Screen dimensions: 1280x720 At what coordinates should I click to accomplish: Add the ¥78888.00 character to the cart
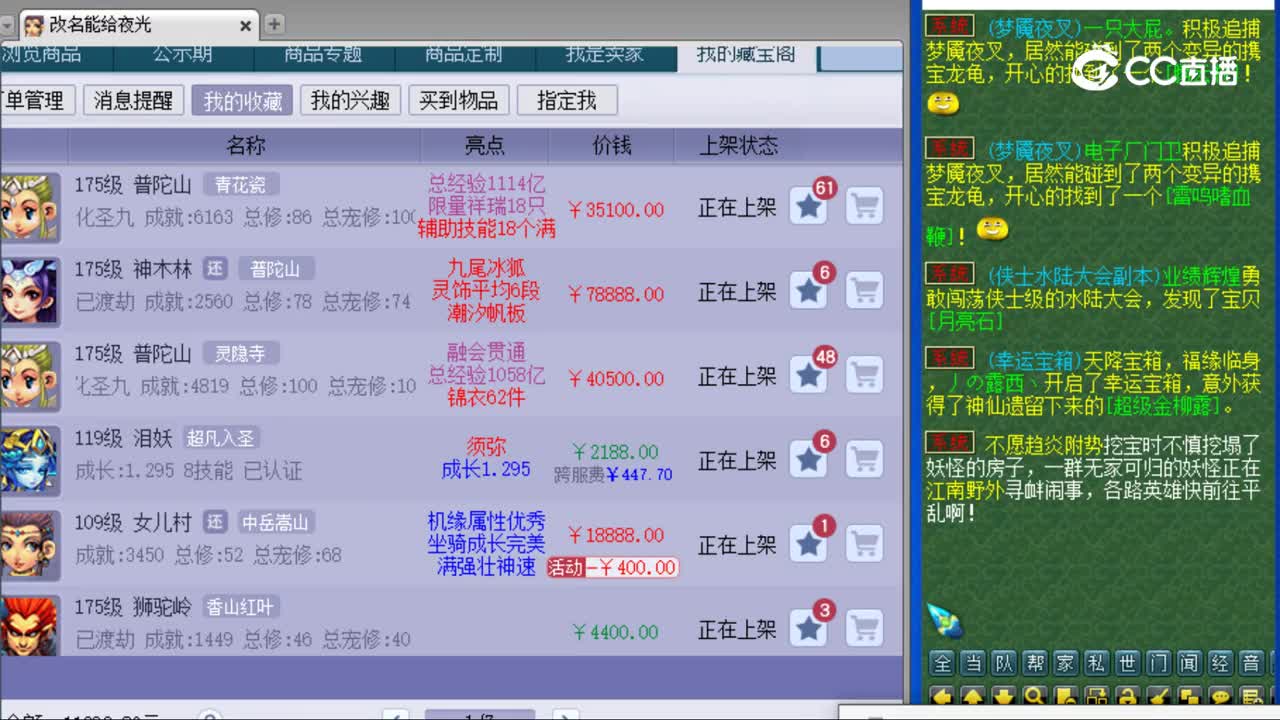(864, 291)
